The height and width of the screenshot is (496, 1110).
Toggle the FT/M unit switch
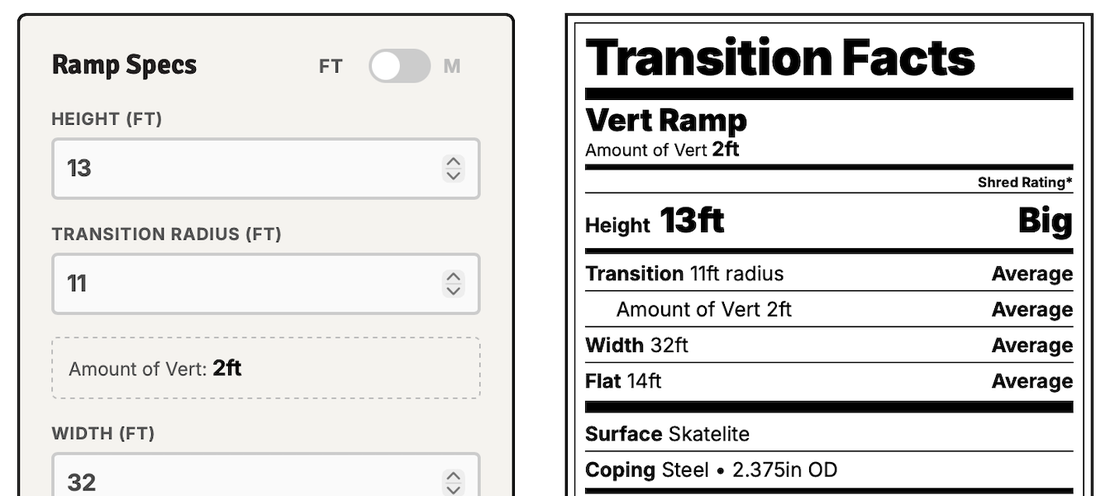point(399,67)
